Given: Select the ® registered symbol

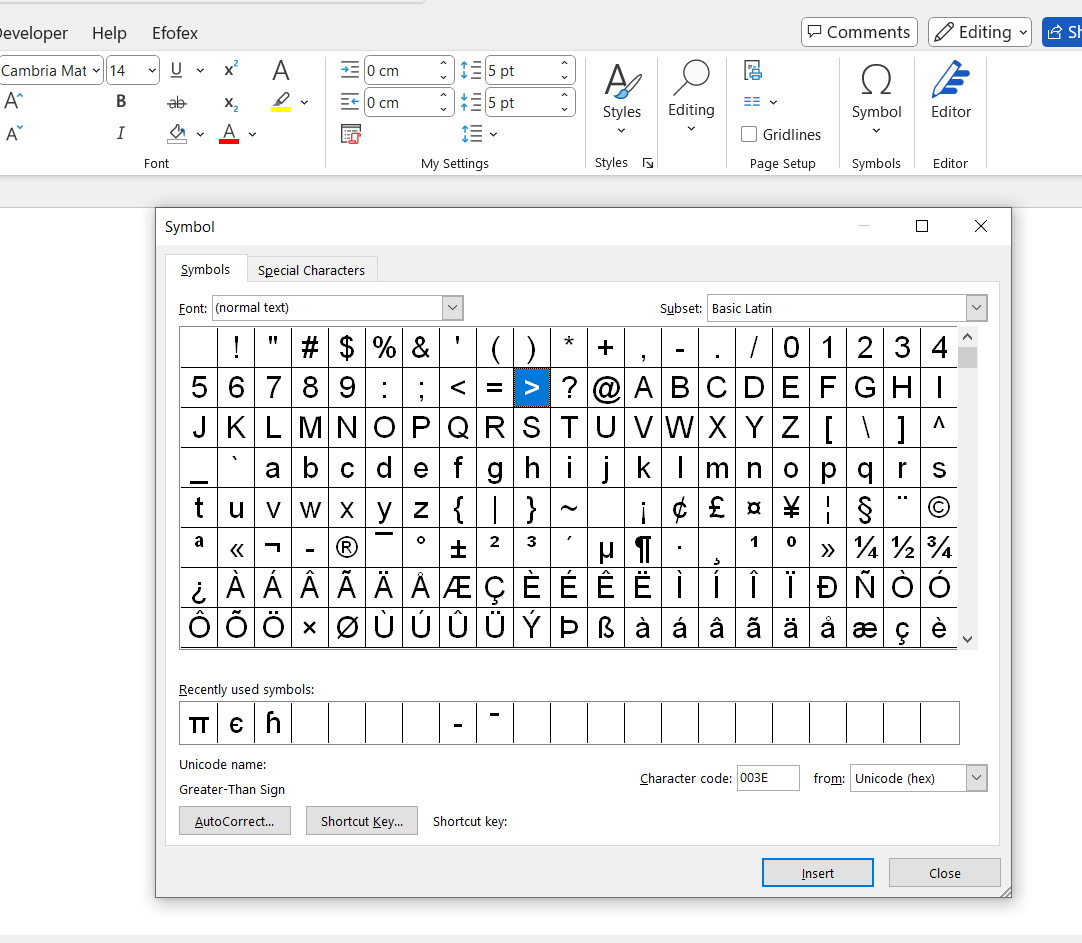Looking at the screenshot, I should point(347,548).
